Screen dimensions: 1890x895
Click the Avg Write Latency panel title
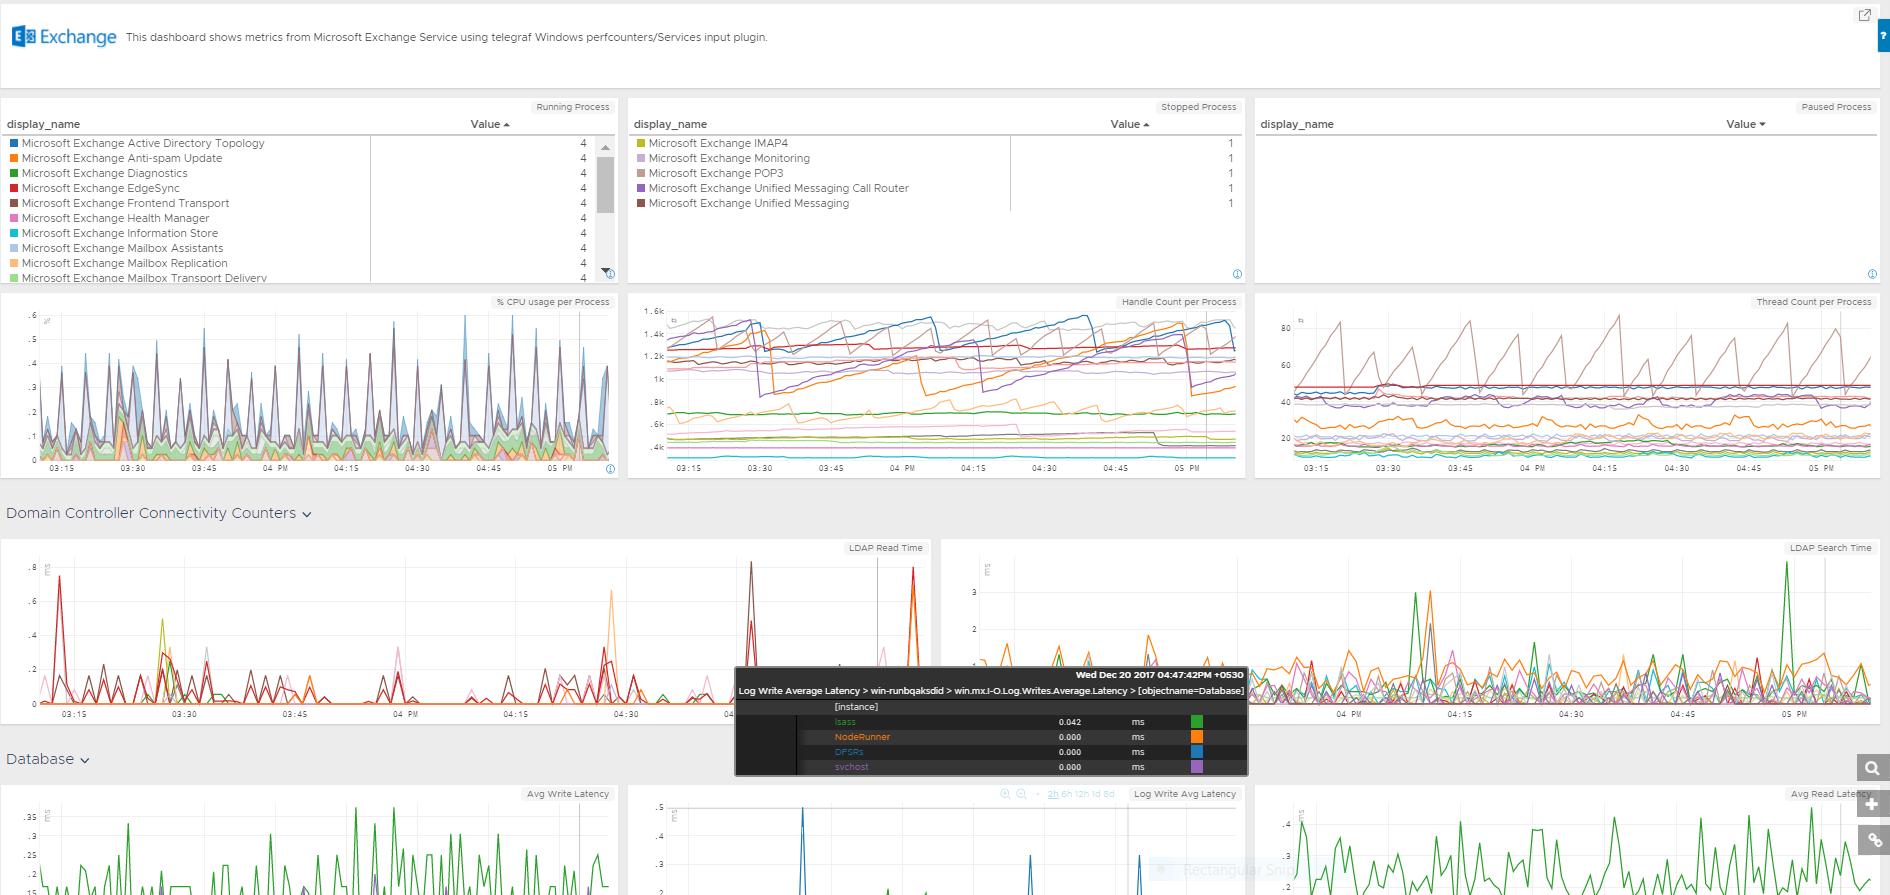568,794
